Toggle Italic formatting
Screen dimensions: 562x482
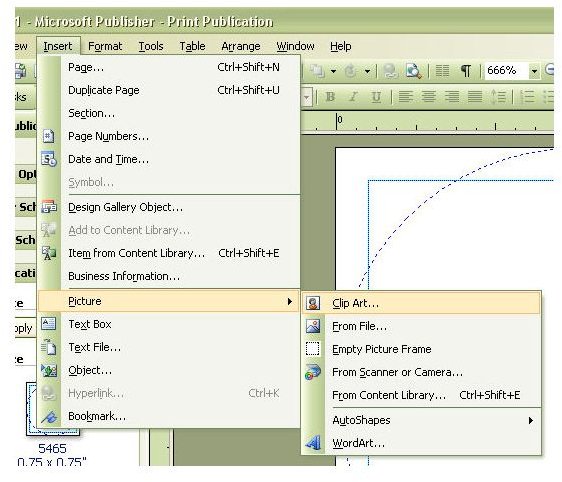[353, 97]
